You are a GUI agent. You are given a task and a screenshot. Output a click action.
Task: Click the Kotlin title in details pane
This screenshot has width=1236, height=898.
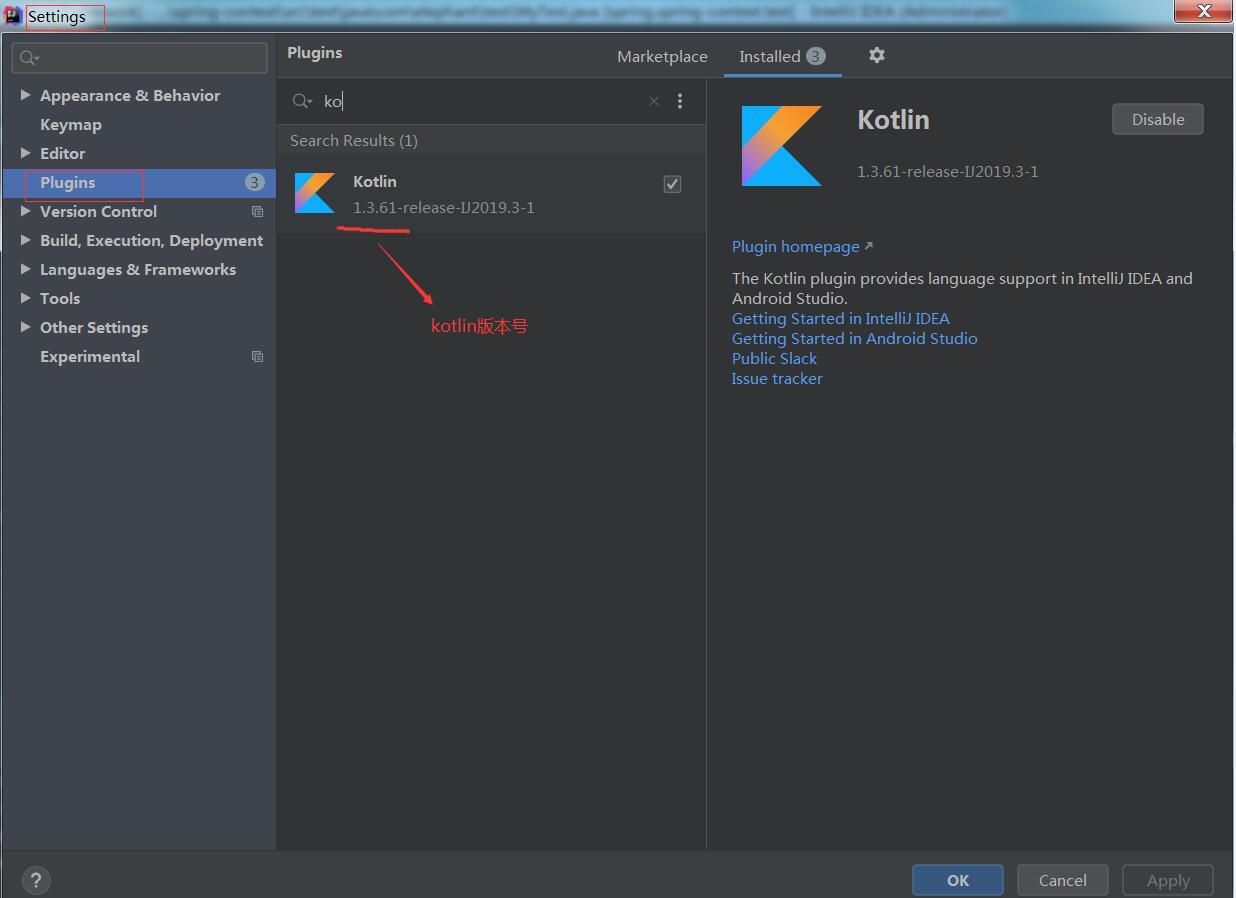(x=893, y=120)
